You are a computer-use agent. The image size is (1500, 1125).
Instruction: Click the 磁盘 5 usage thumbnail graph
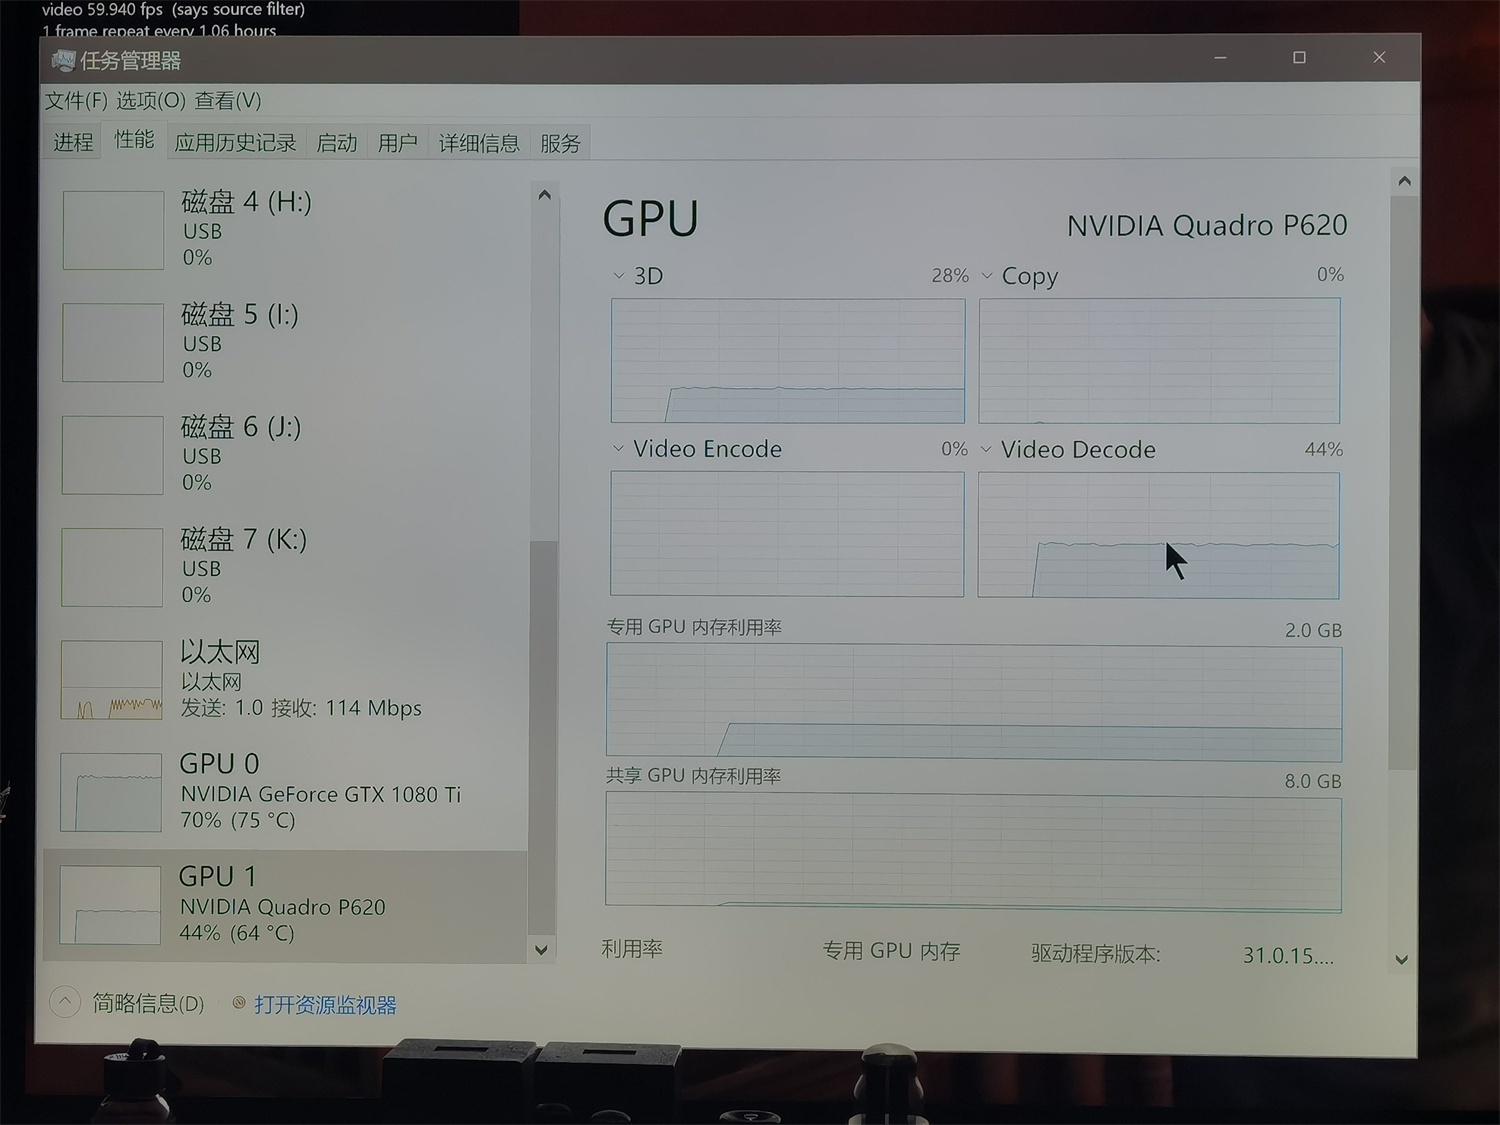click(x=113, y=342)
